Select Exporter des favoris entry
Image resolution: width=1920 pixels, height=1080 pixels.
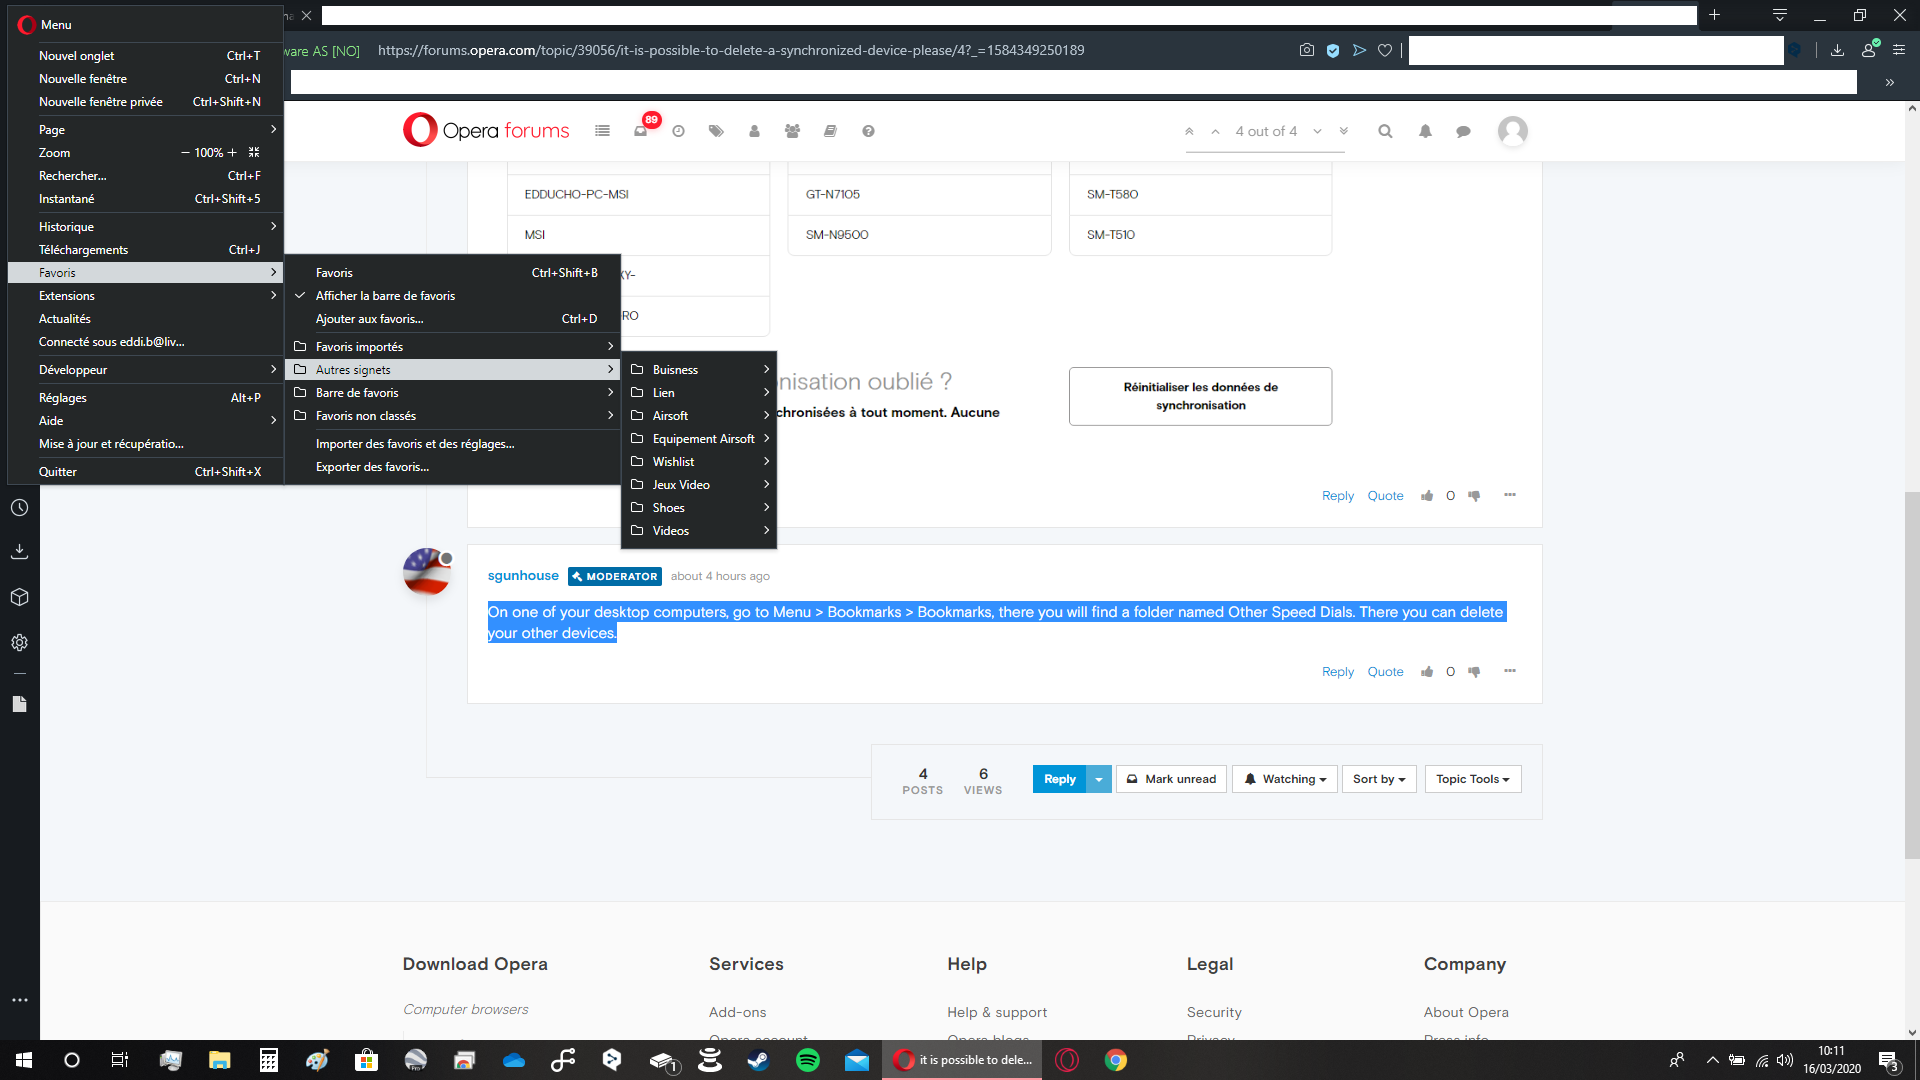coord(452,467)
